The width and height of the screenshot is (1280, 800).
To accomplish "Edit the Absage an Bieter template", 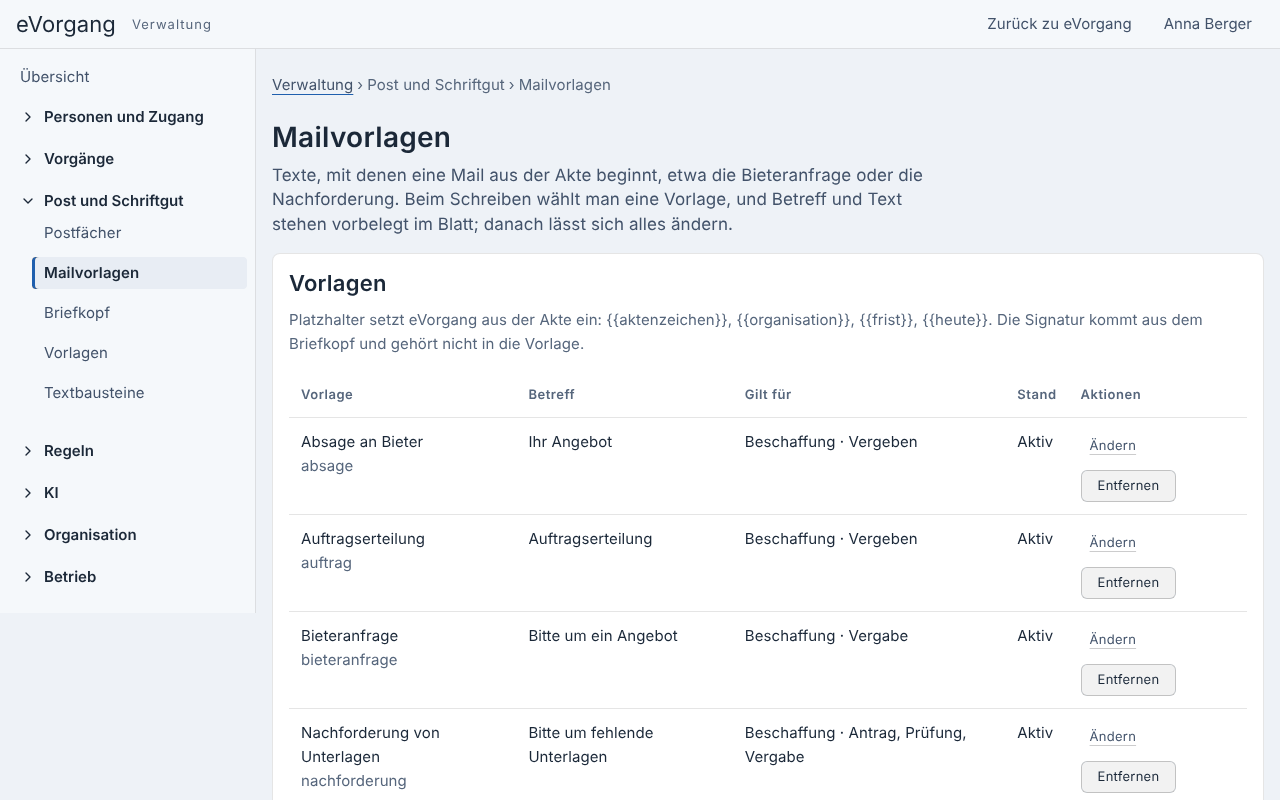I will pos(1112,446).
